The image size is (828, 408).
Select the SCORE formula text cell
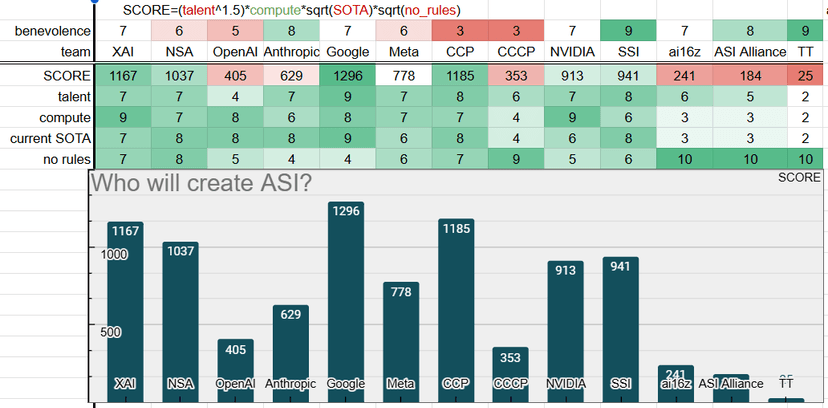[291, 10]
